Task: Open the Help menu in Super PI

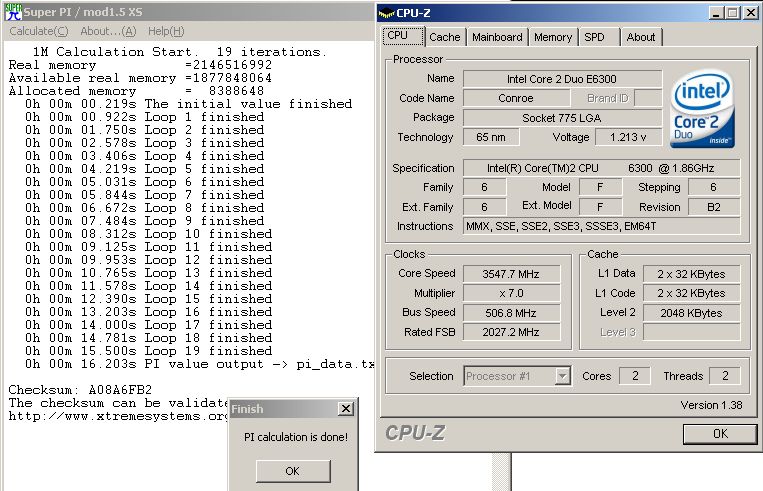Action: click(166, 31)
